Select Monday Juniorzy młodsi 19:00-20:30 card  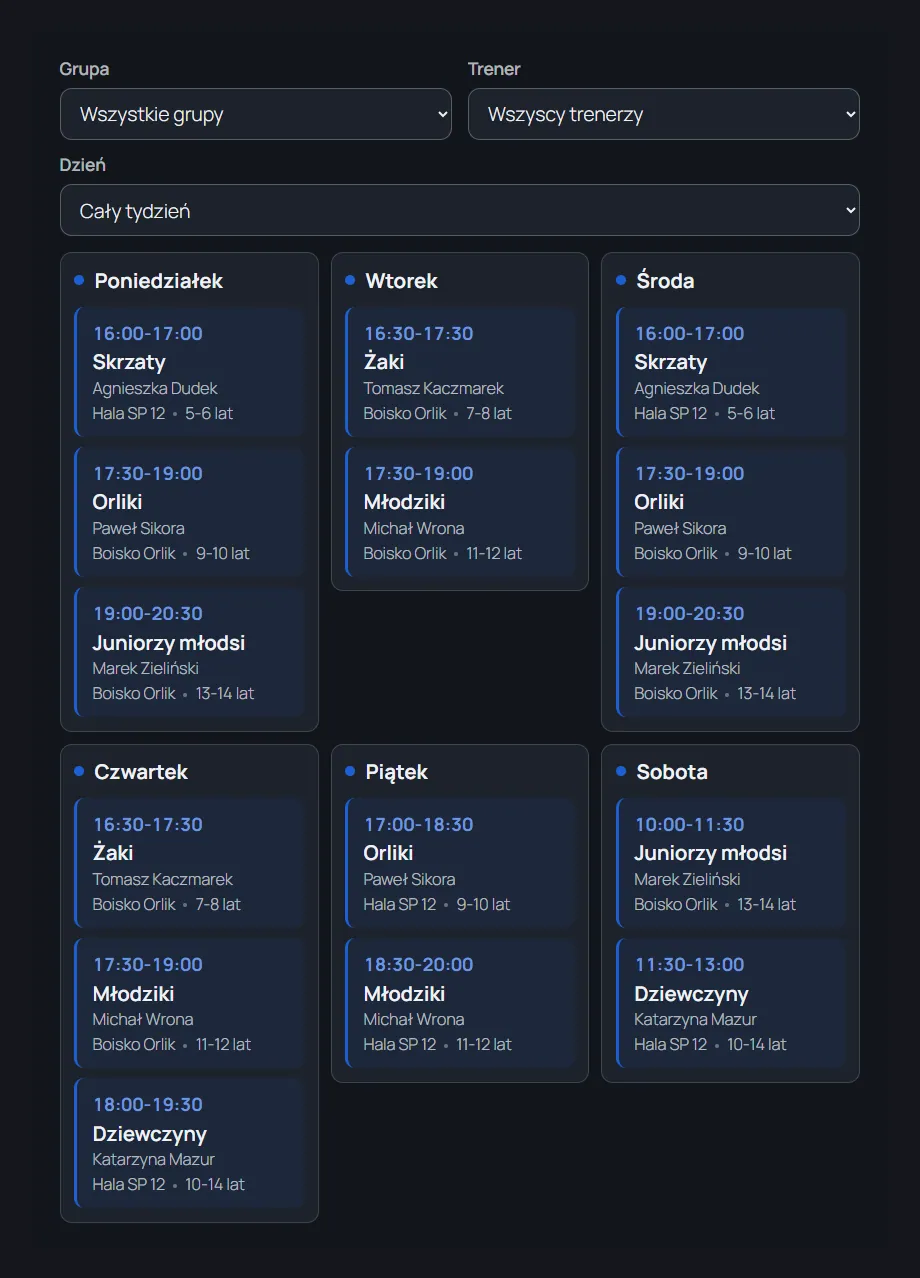[x=189, y=653]
